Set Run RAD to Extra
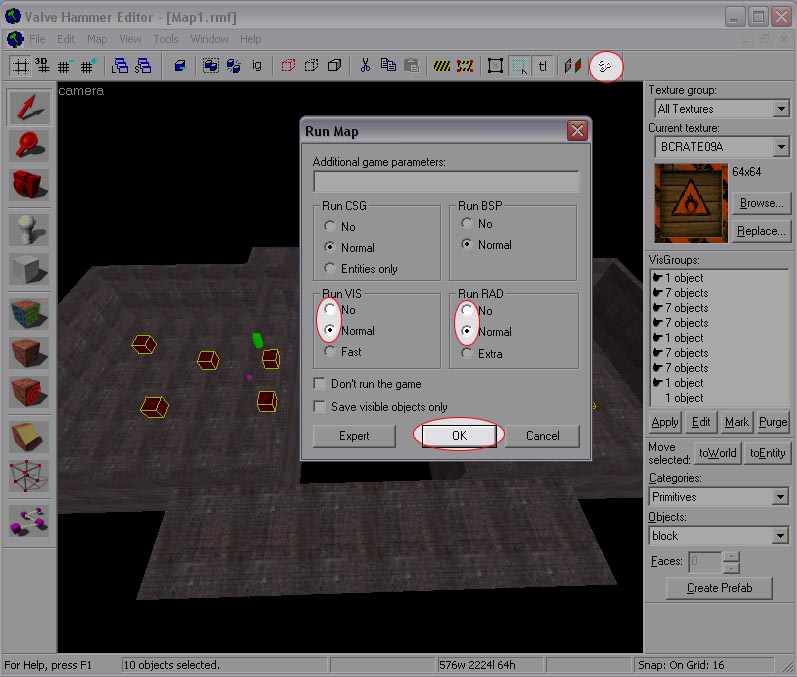The width and height of the screenshot is (797, 677). 467,353
